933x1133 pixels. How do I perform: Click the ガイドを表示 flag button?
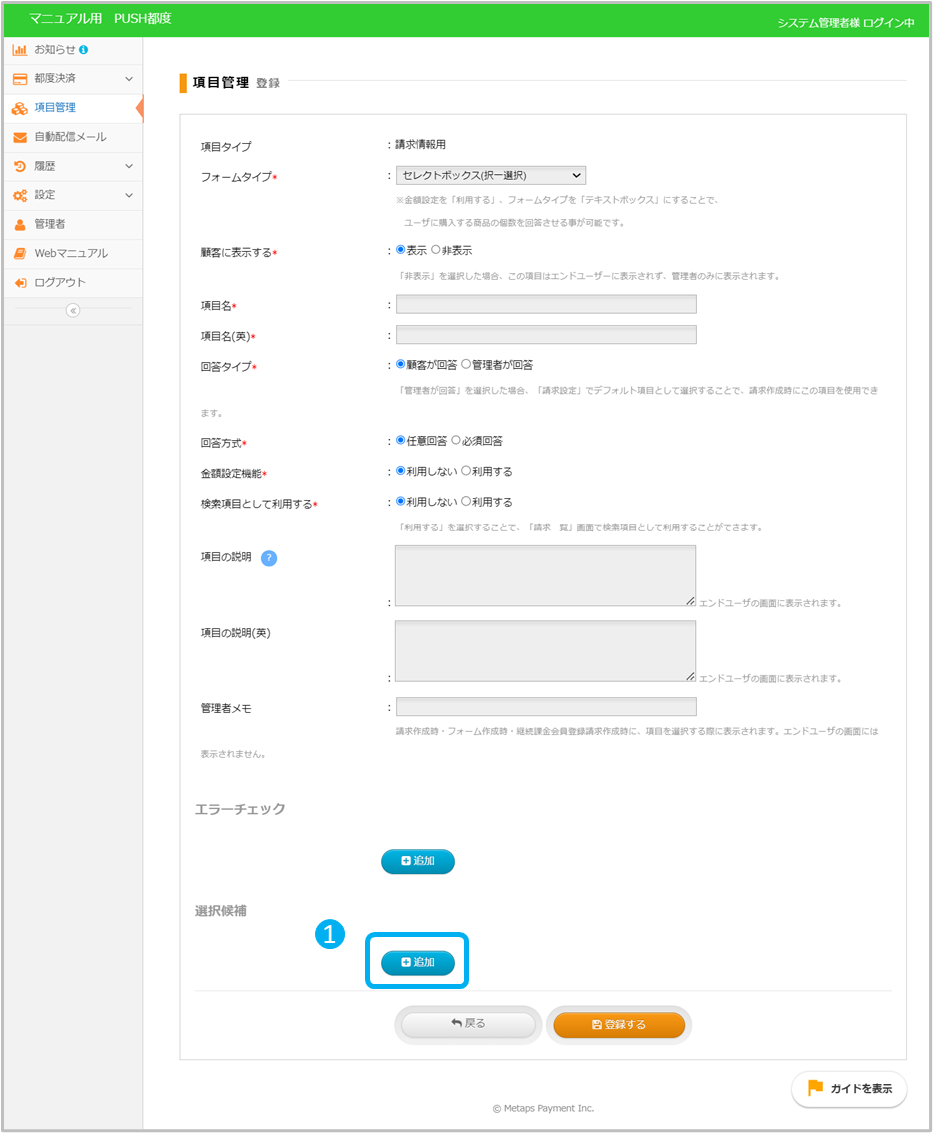coord(849,1089)
